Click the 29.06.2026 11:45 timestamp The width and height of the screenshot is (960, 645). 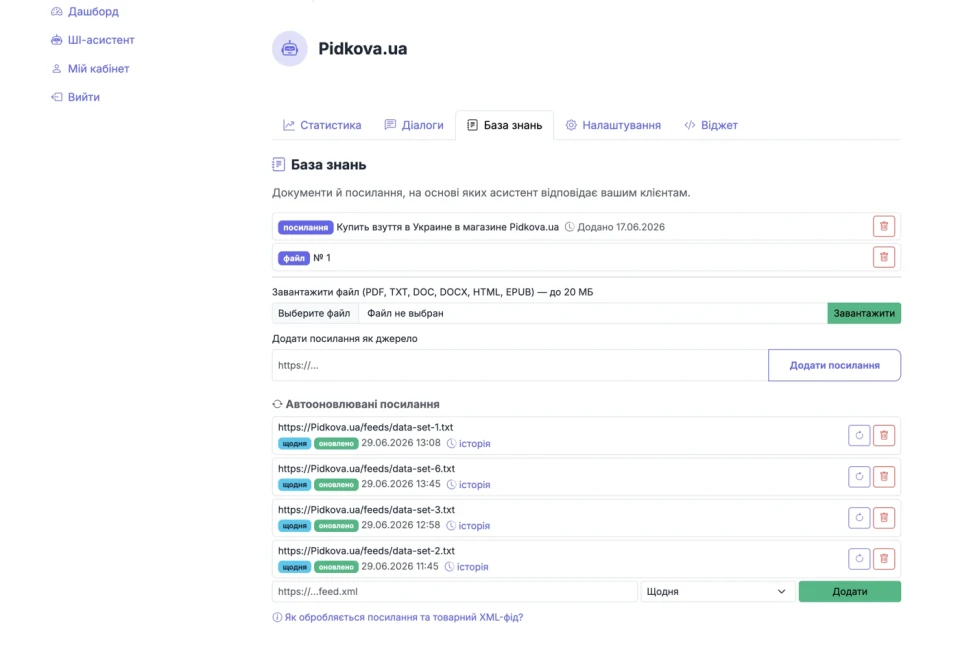tap(400, 566)
